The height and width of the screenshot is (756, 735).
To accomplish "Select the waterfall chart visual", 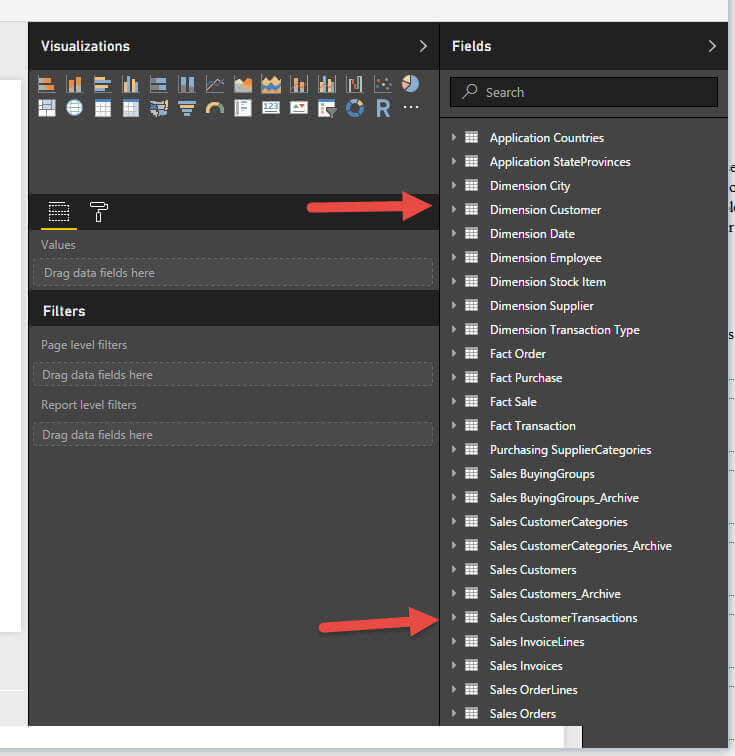I will coord(354,84).
